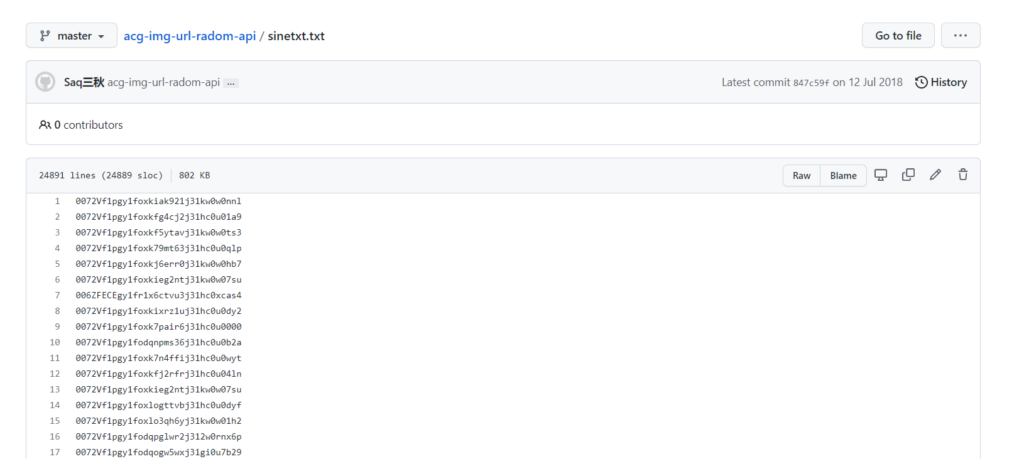Click the contributors people icon
Viewport: 1024px width, 459px height.
coord(44,125)
